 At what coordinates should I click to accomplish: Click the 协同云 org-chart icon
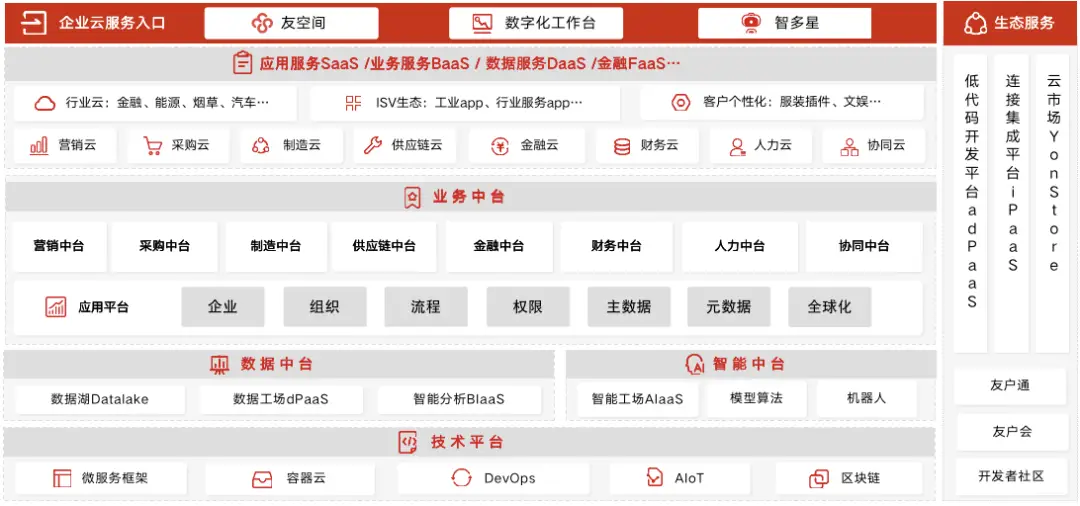pyautogui.click(x=849, y=145)
